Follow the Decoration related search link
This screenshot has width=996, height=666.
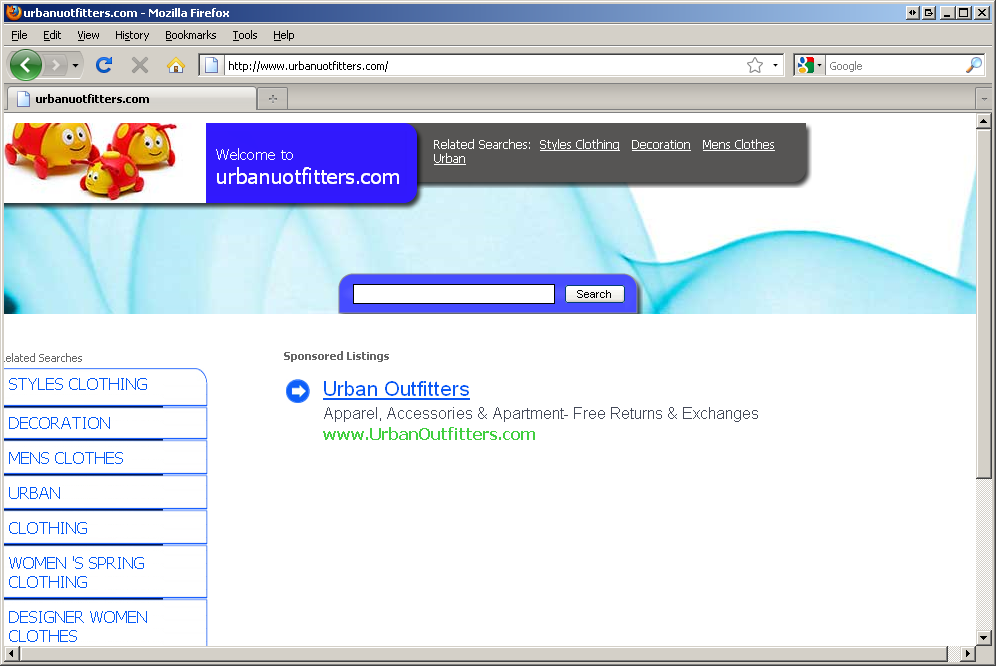661,144
